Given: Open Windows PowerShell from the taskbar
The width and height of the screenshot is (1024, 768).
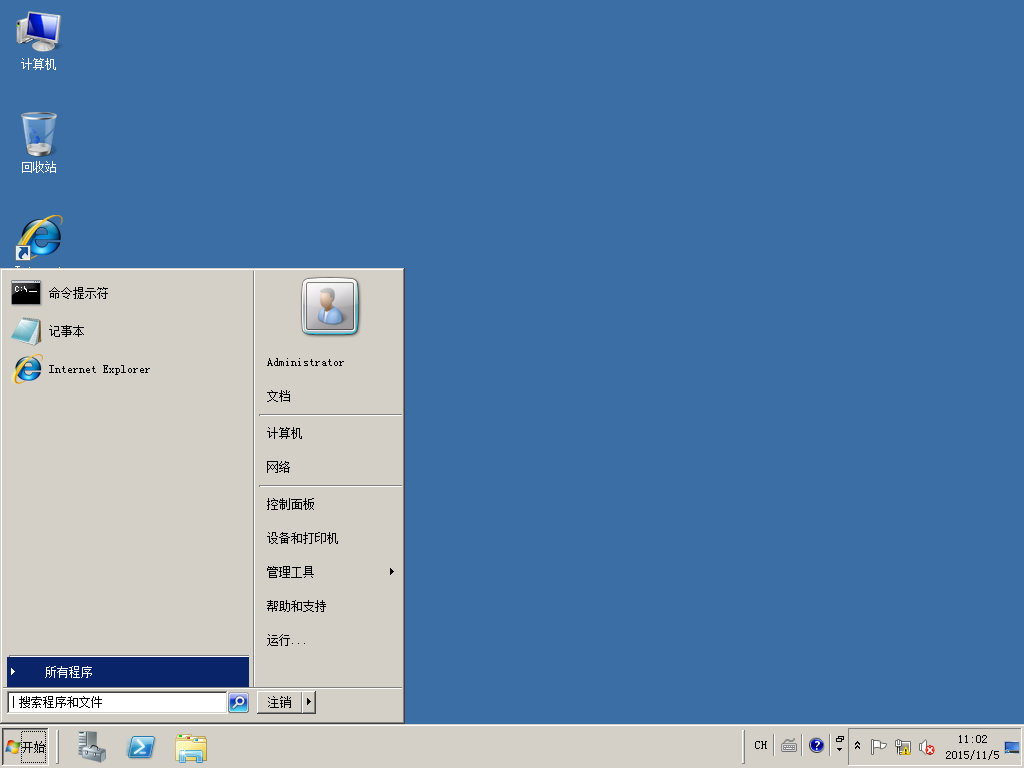Looking at the screenshot, I should coord(141,746).
